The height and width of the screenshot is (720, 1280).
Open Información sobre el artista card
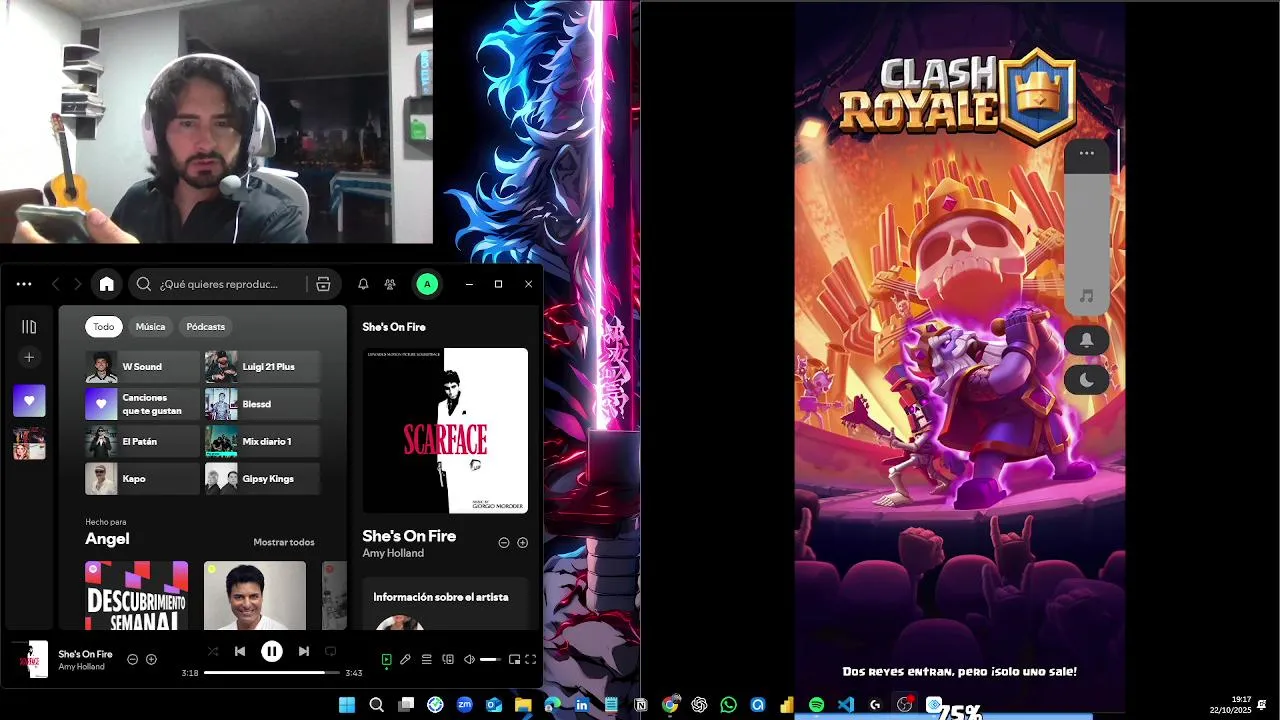[x=445, y=603]
